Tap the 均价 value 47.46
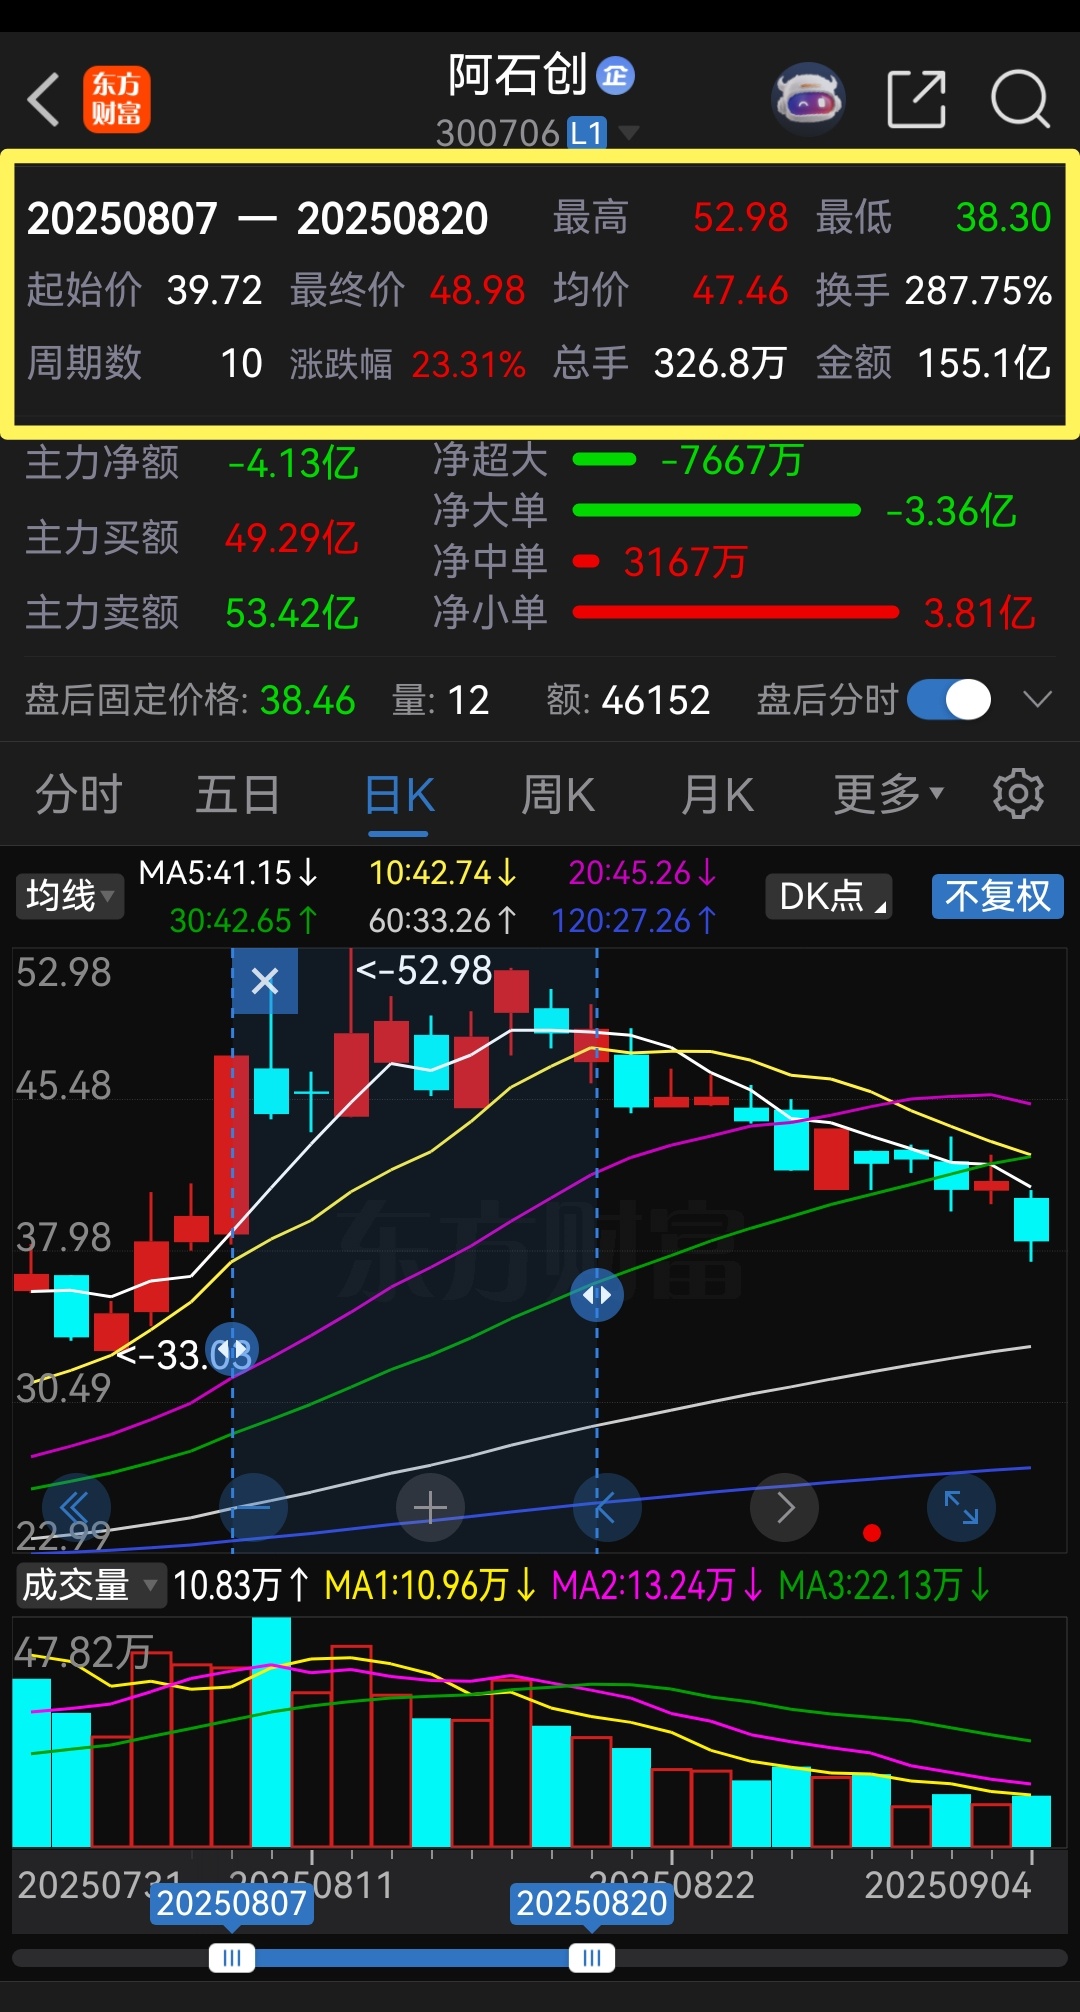1080x2012 pixels. 741,291
